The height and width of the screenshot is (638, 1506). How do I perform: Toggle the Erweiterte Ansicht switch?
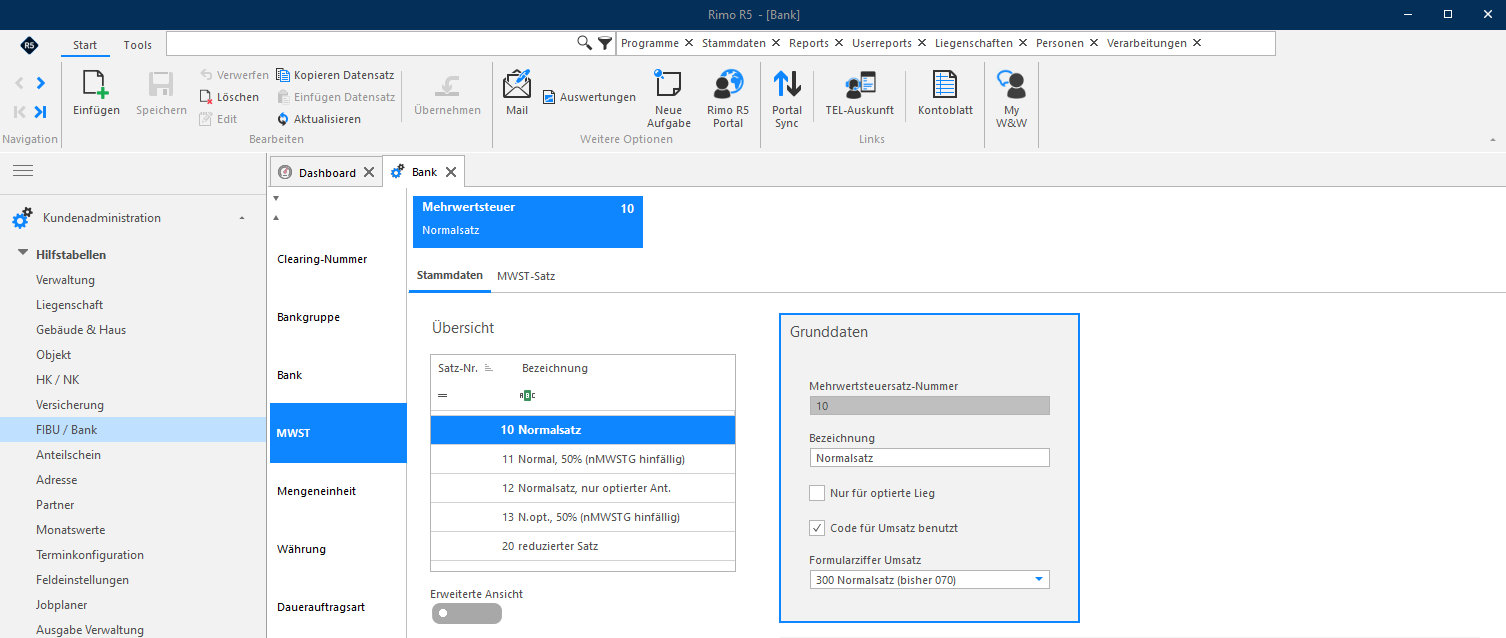pyautogui.click(x=466, y=613)
